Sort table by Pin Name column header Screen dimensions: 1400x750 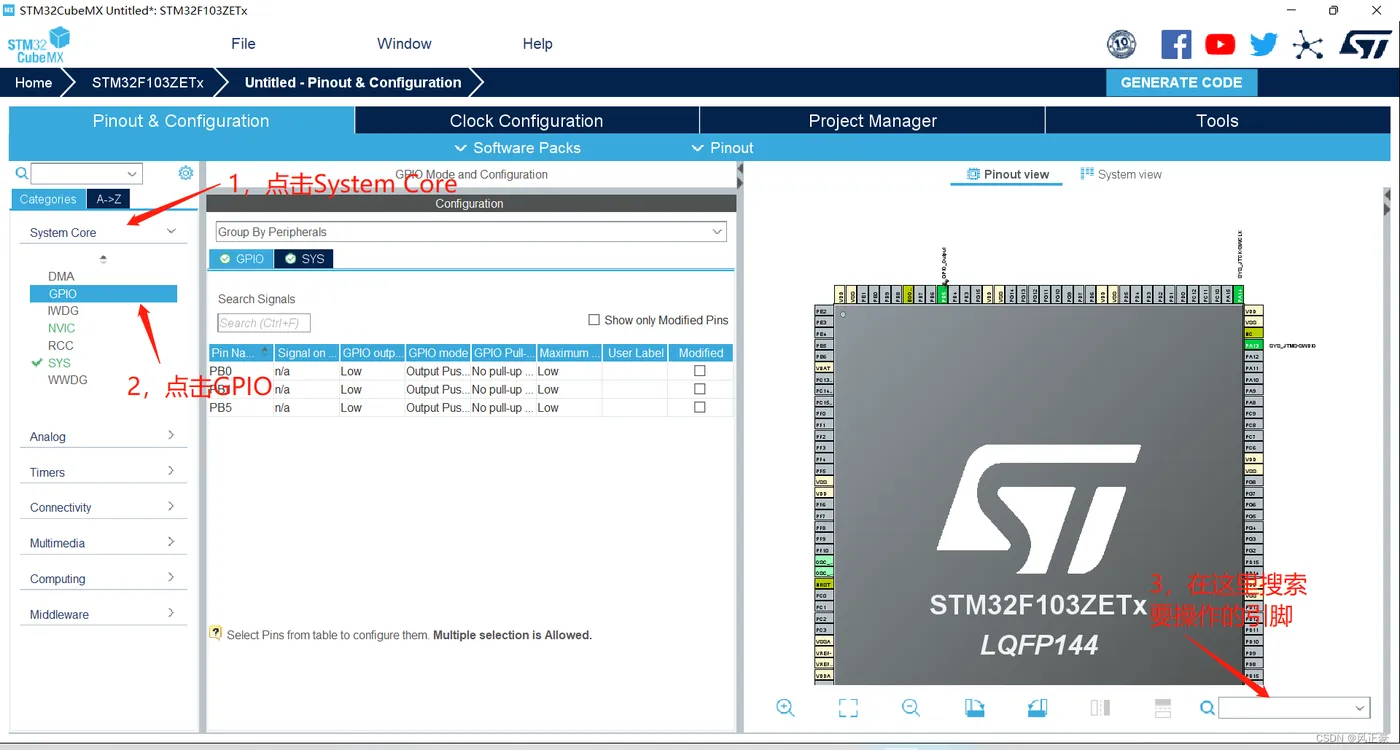(241, 353)
